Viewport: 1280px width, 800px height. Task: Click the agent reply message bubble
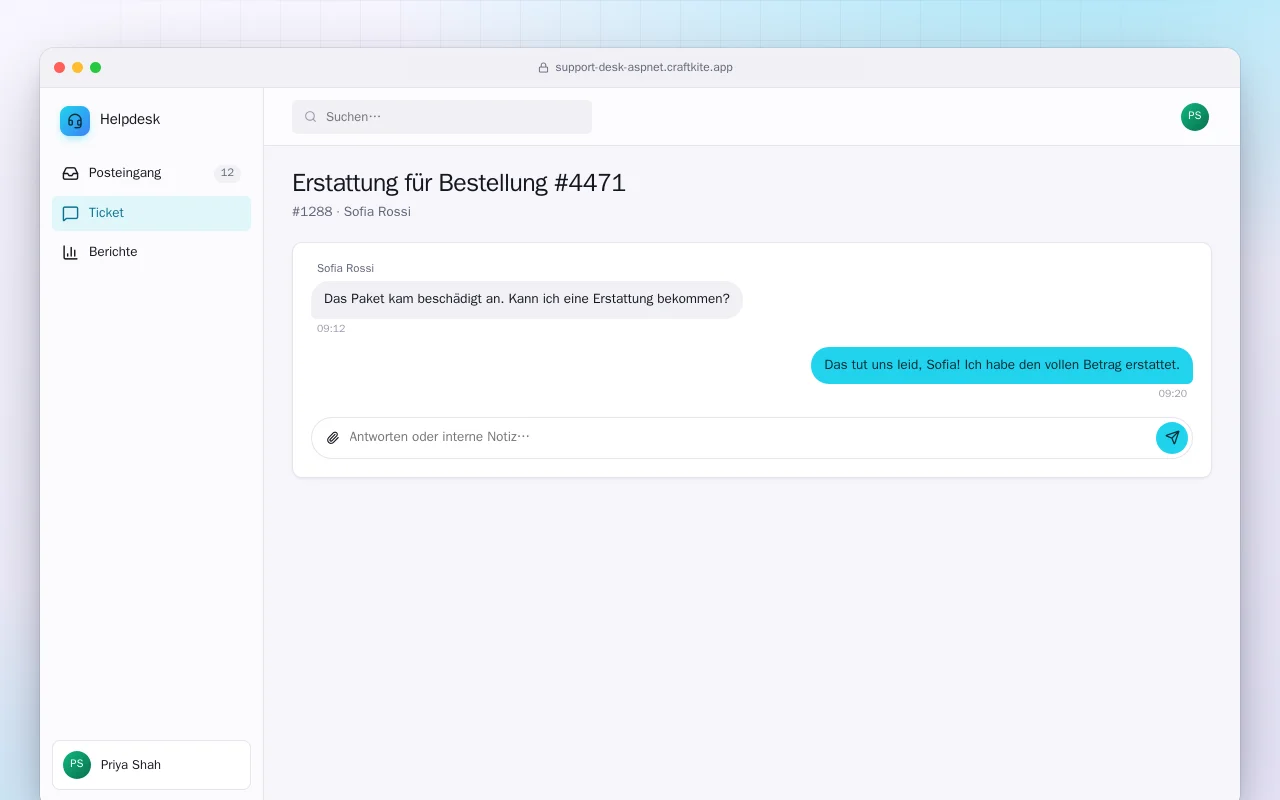(1002, 365)
